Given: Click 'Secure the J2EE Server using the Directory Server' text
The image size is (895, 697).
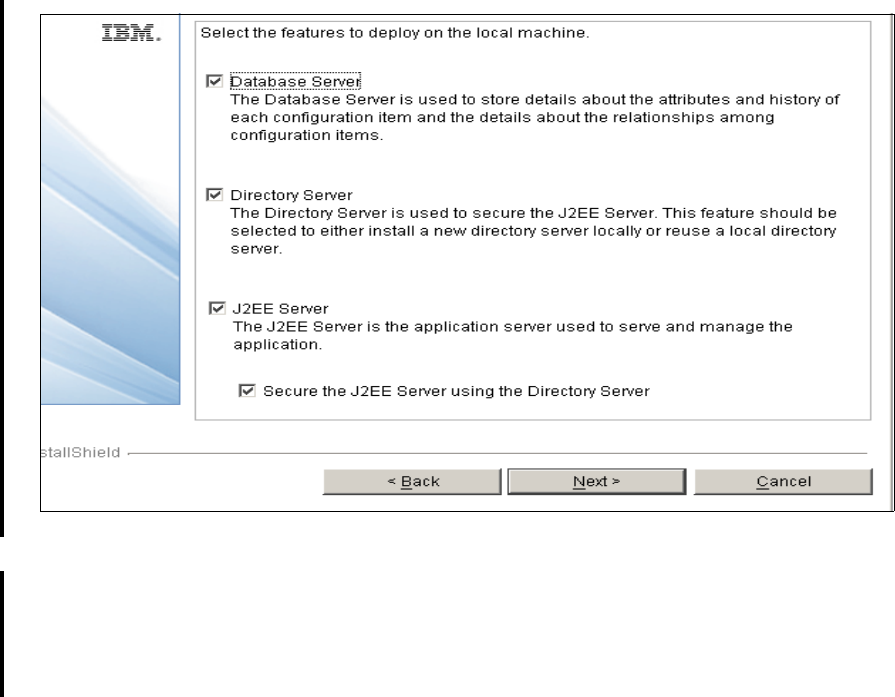Looking at the screenshot, I should coord(456,391).
